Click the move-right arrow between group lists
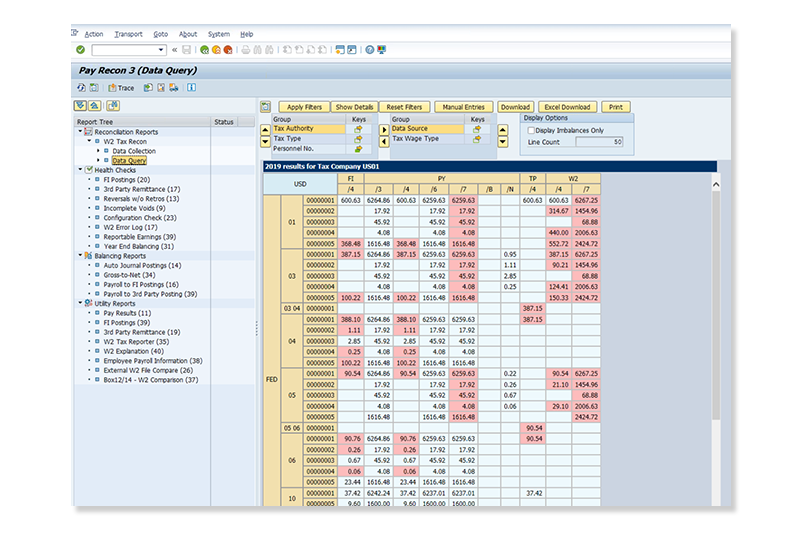The image size is (800, 534). 384,130
